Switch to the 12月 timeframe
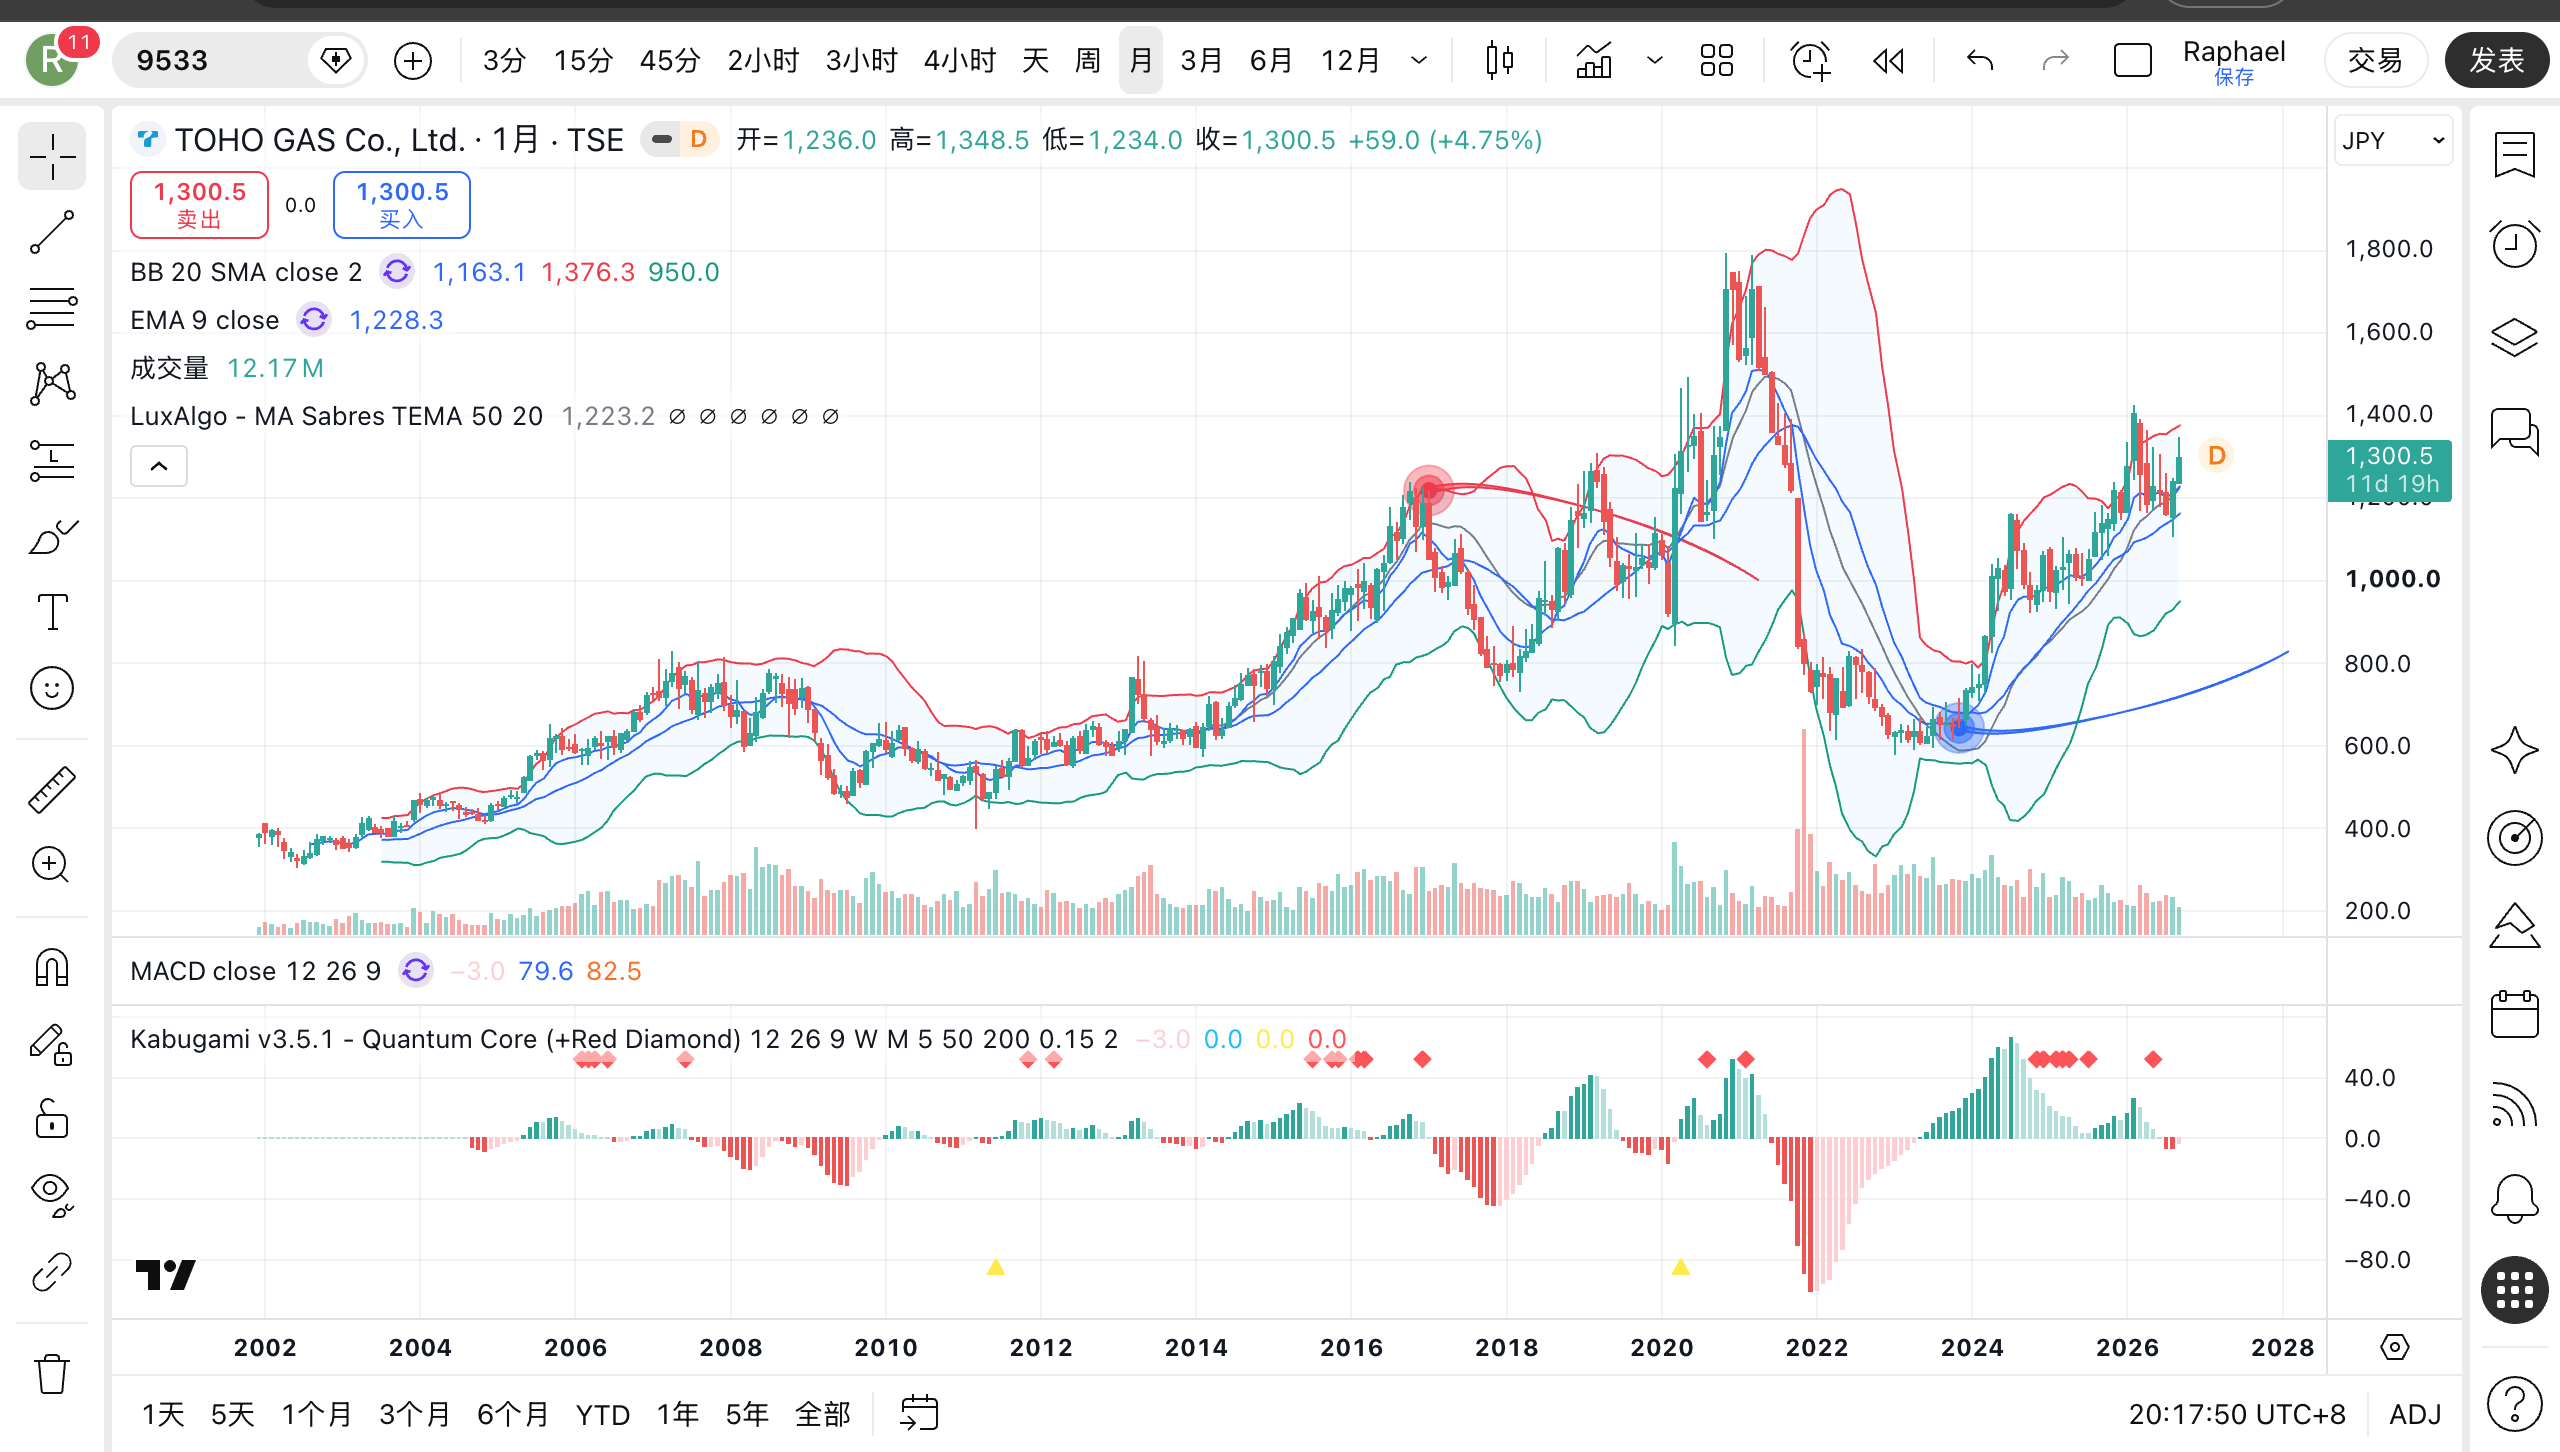Image resolution: width=2560 pixels, height=1452 pixels. pos(1350,61)
